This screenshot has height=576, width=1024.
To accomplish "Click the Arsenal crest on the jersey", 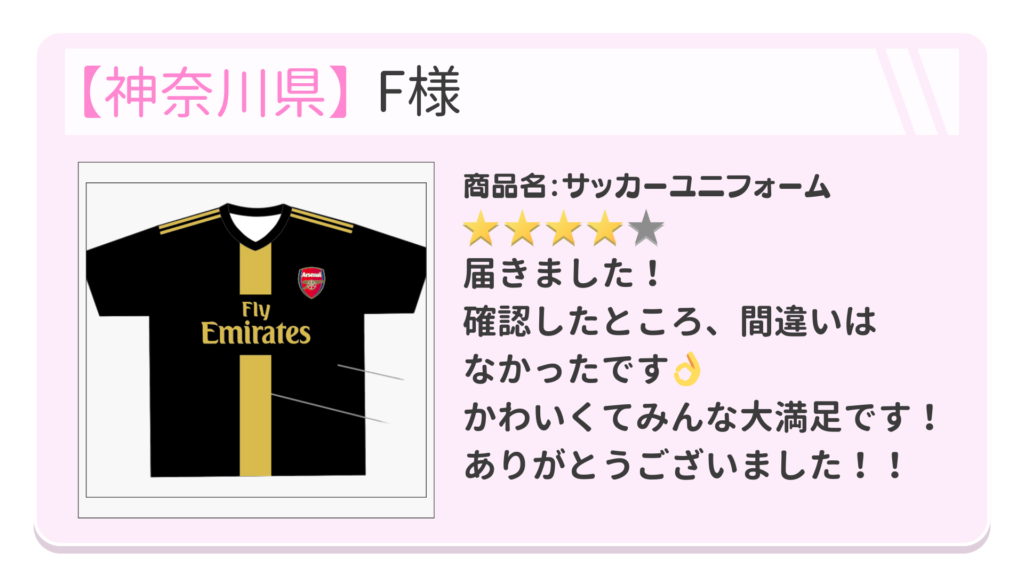I will tap(312, 282).
